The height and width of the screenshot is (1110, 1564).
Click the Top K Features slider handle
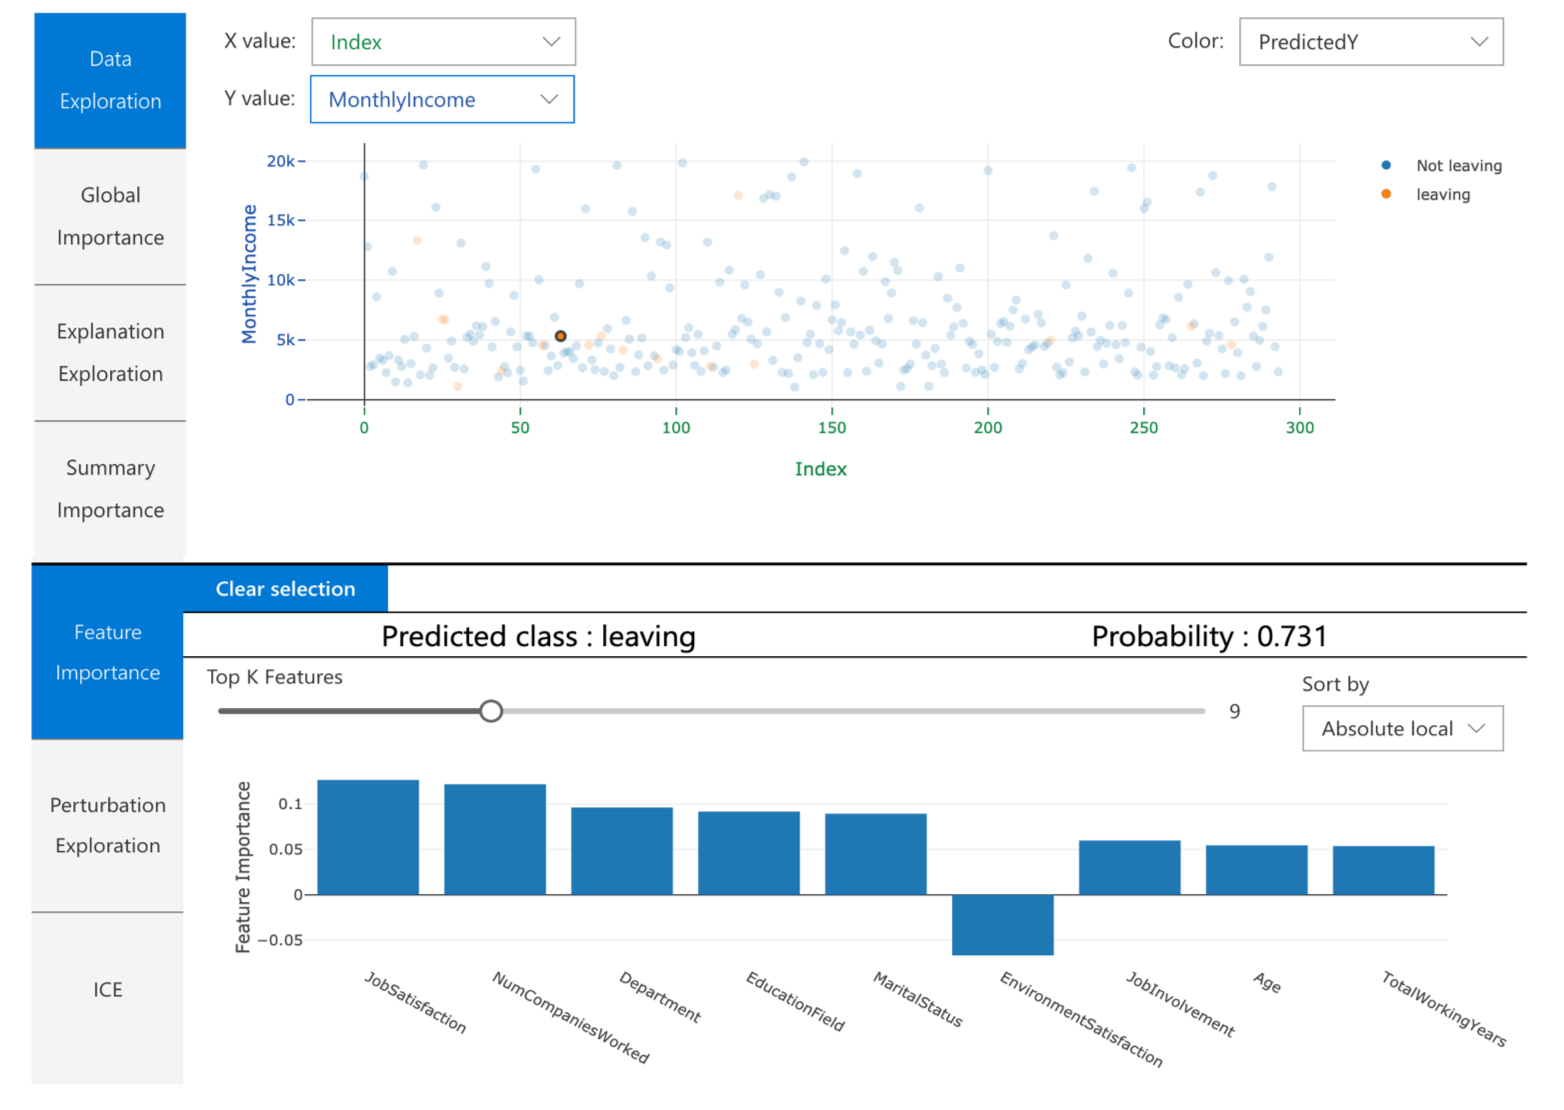[x=491, y=710]
